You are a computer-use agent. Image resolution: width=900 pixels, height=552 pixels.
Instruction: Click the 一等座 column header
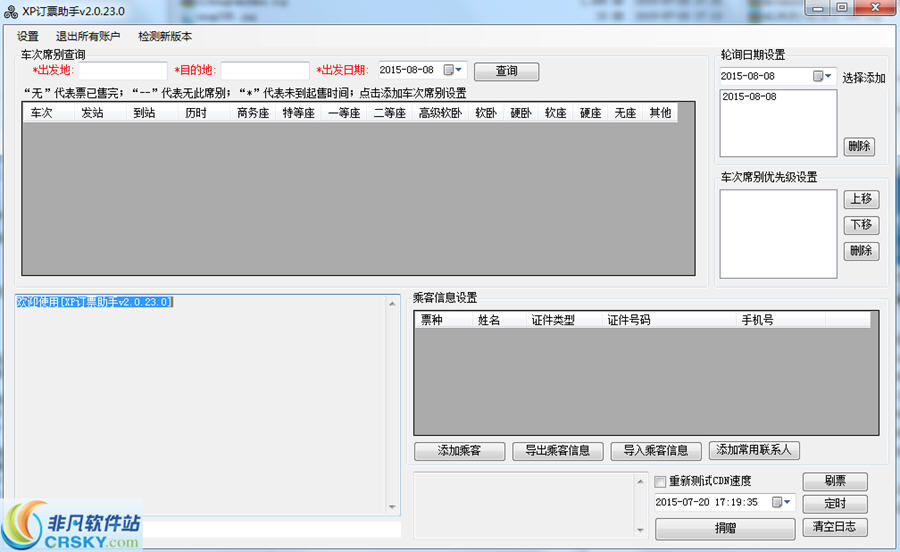(x=344, y=112)
